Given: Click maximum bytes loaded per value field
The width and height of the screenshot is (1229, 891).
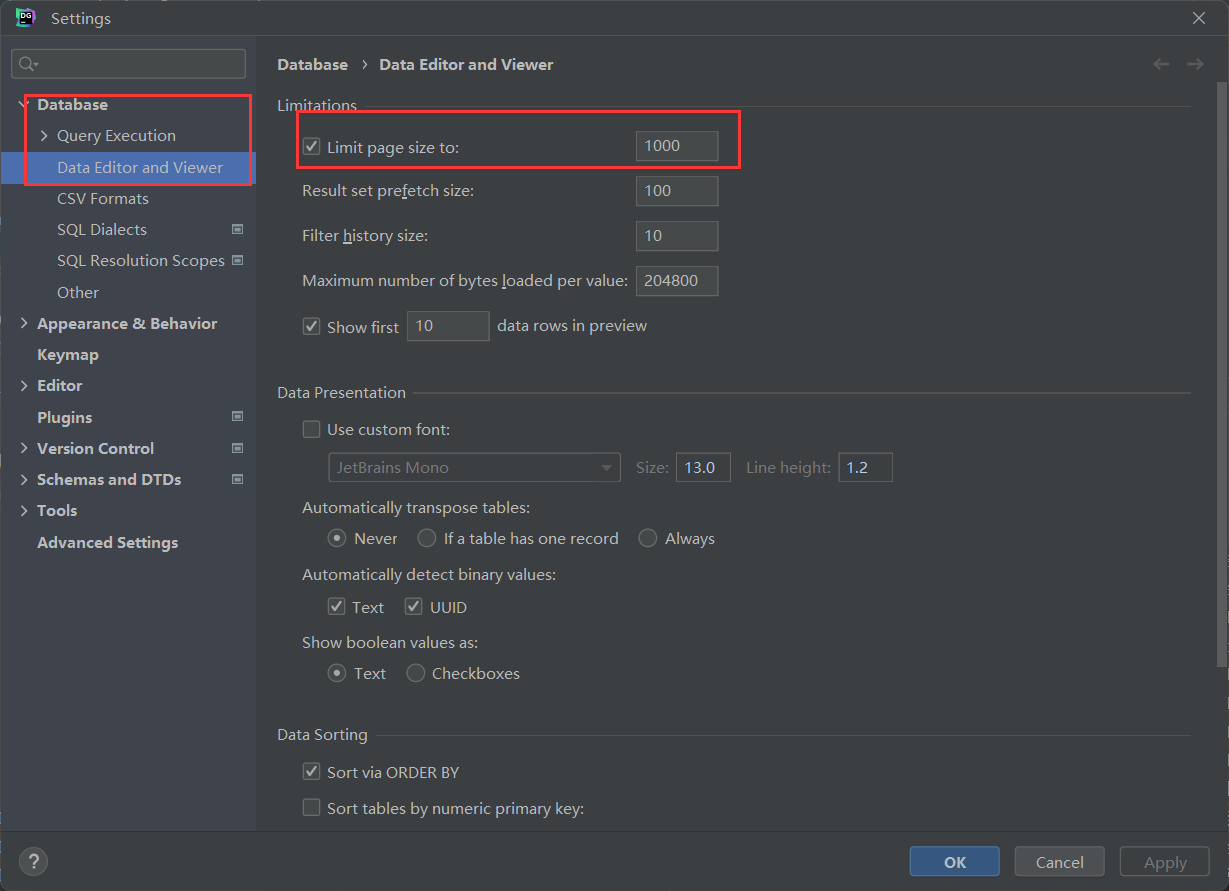Looking at the screenshot, I should point(677,281).
